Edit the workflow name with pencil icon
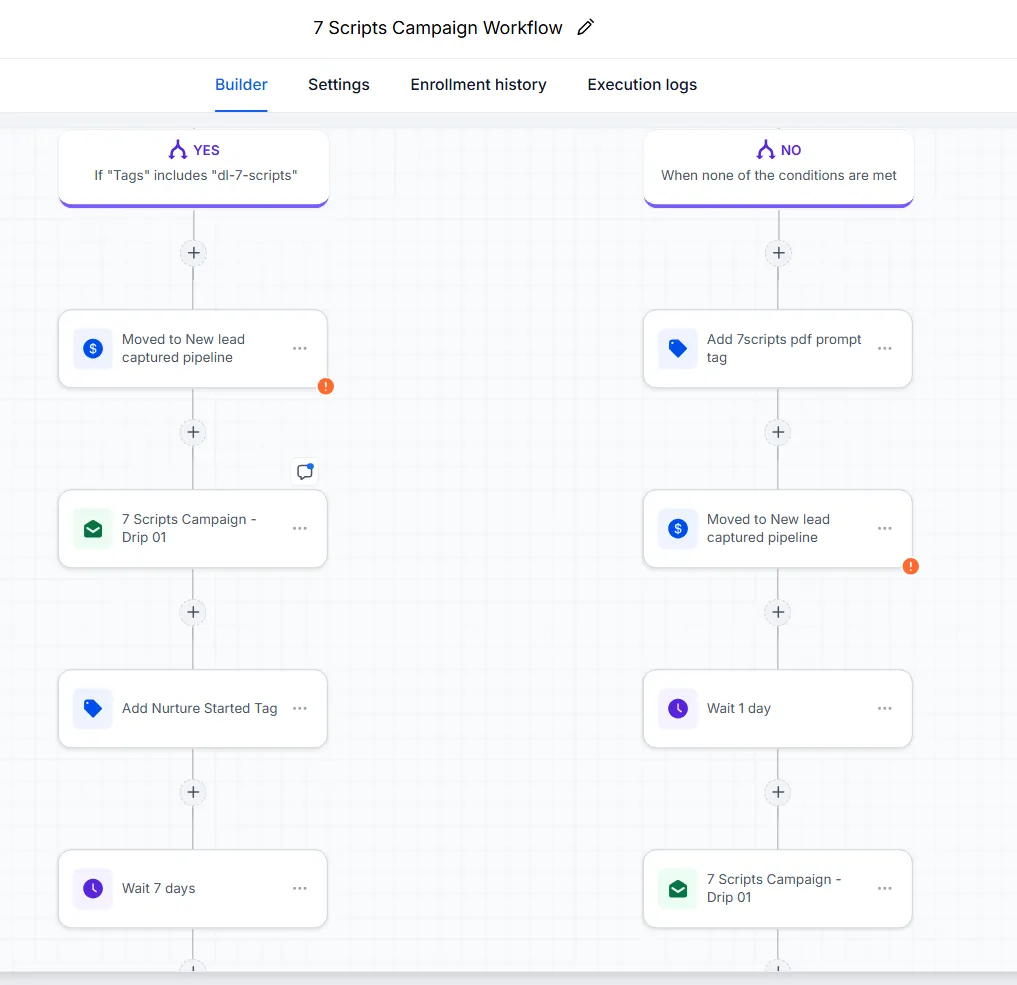This screenshot has width=1017, height=985. 585,27
